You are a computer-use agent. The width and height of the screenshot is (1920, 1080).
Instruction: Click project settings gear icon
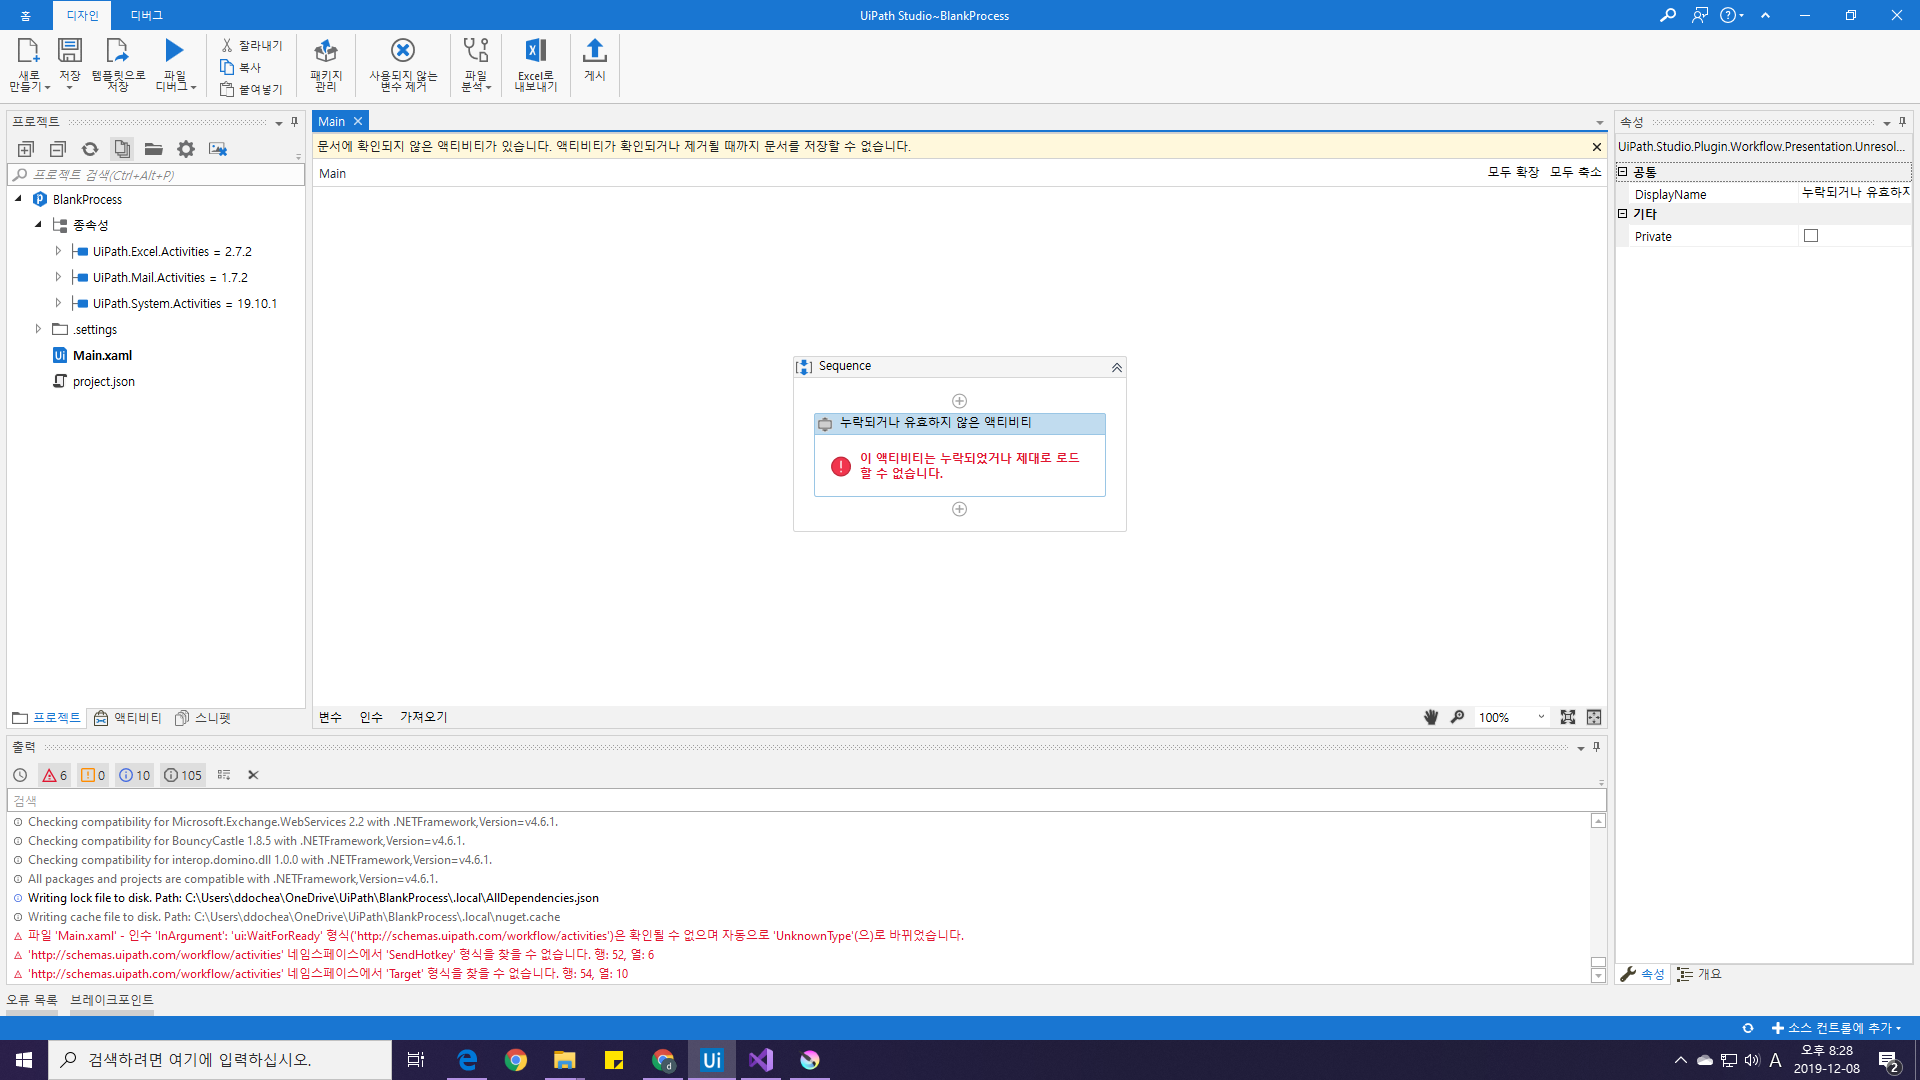[x=186, y=149]
